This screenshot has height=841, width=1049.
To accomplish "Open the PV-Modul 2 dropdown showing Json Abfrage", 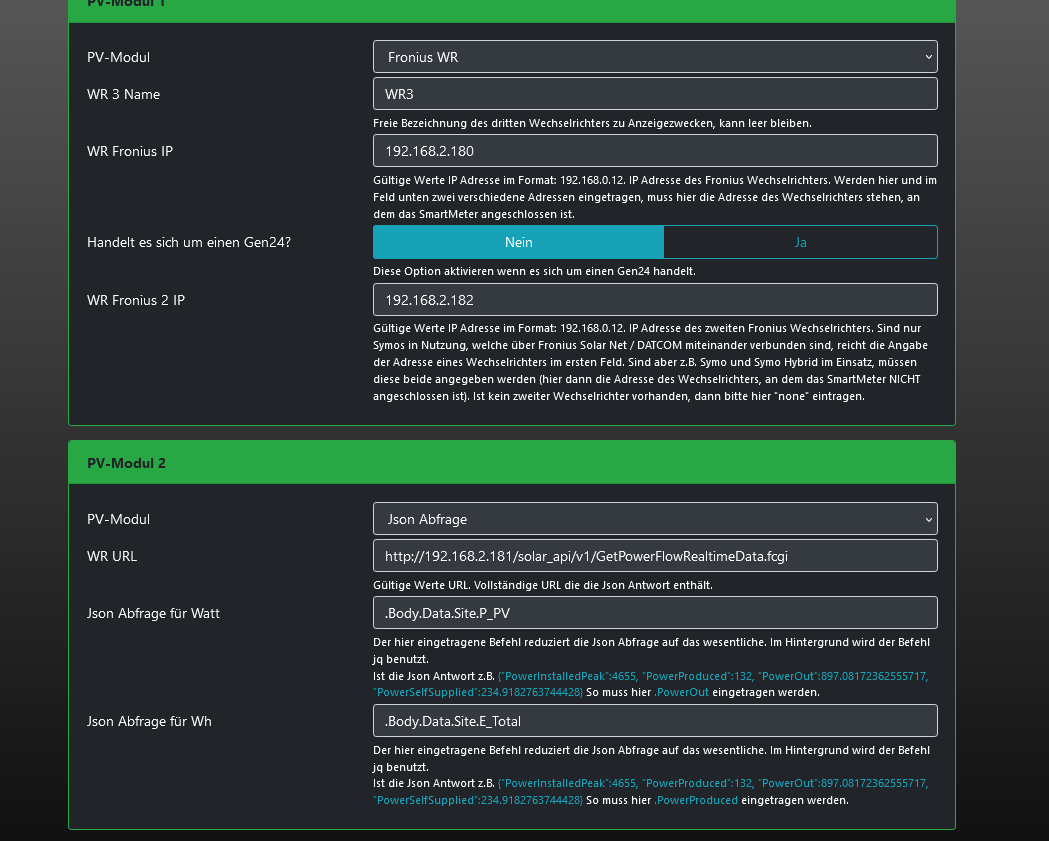I will pyautogui.click(x=655, y=519).
